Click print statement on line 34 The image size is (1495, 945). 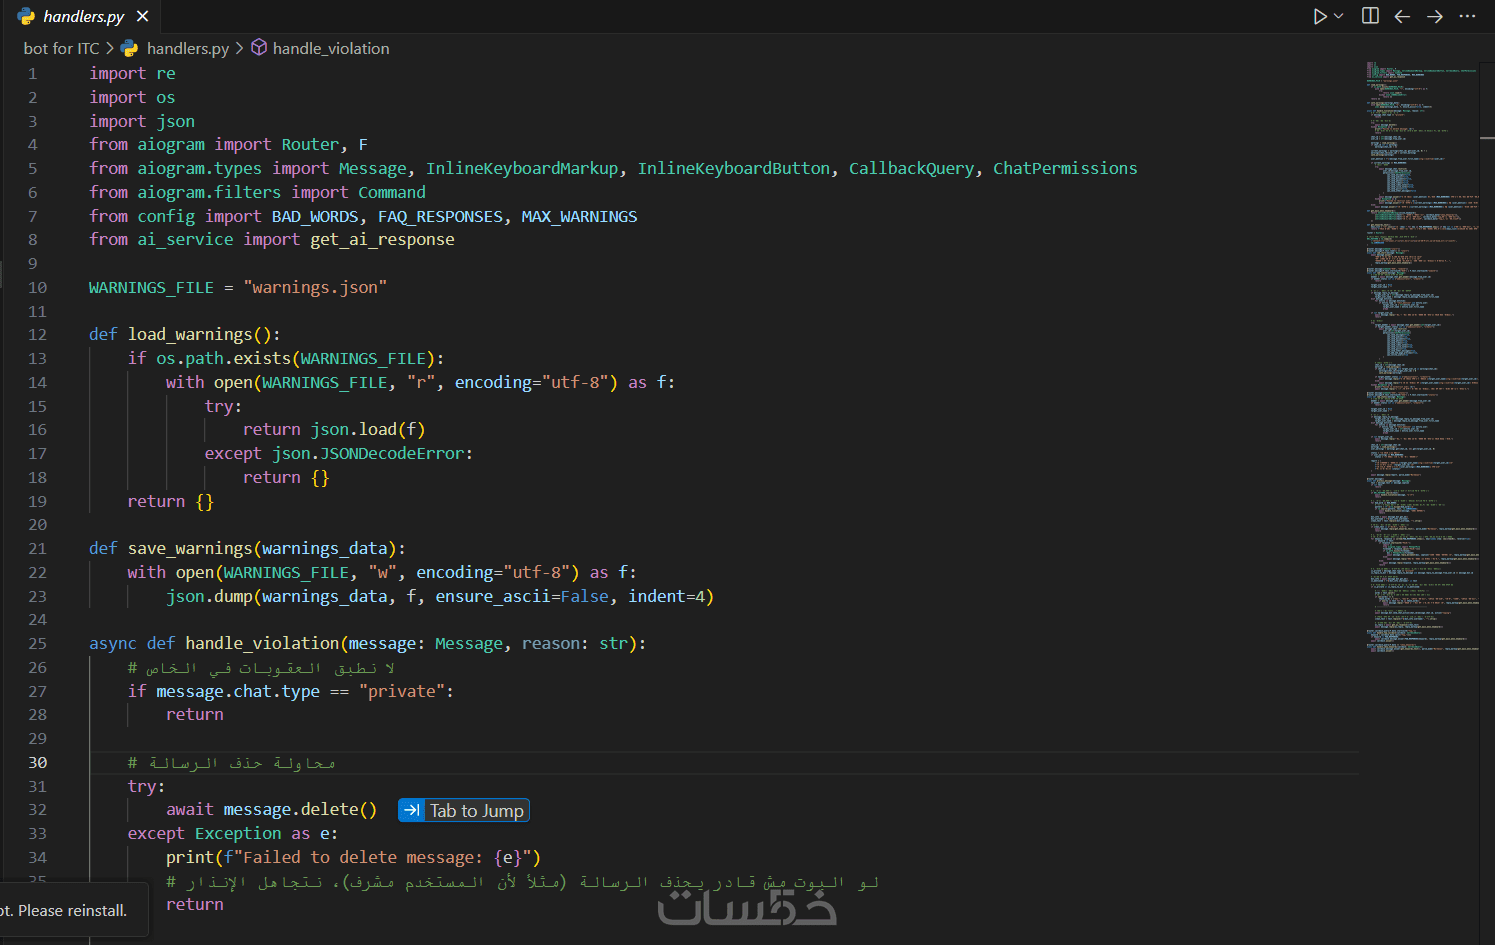point(353,857)
